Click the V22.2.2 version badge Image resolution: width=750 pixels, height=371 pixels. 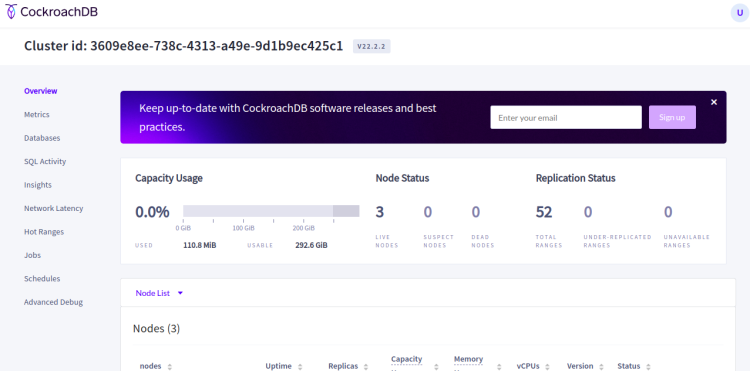(372, 46)
